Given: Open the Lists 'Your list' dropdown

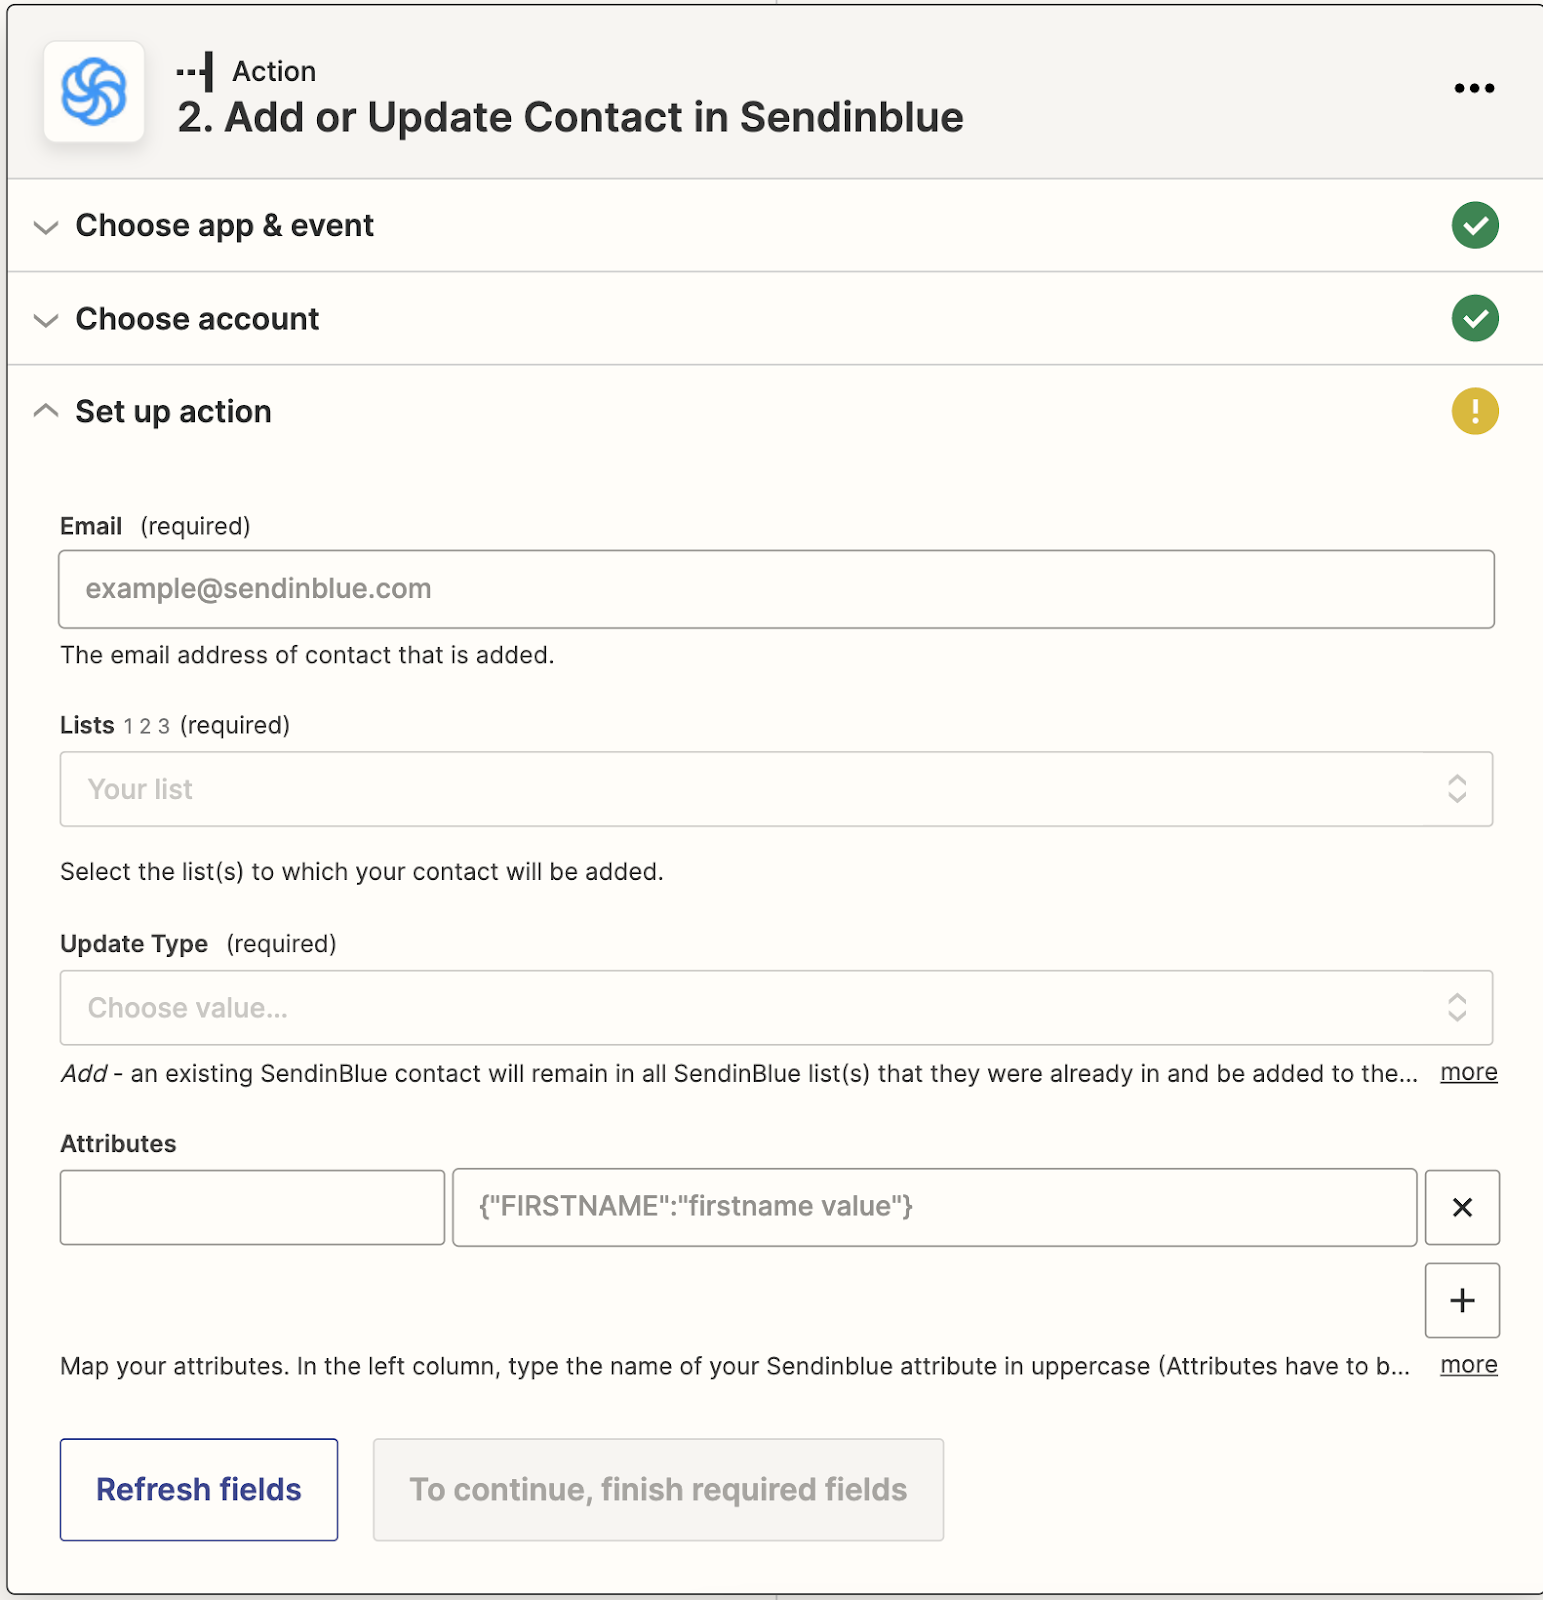Looking at the screenshot, I should (x=775, y=789).
